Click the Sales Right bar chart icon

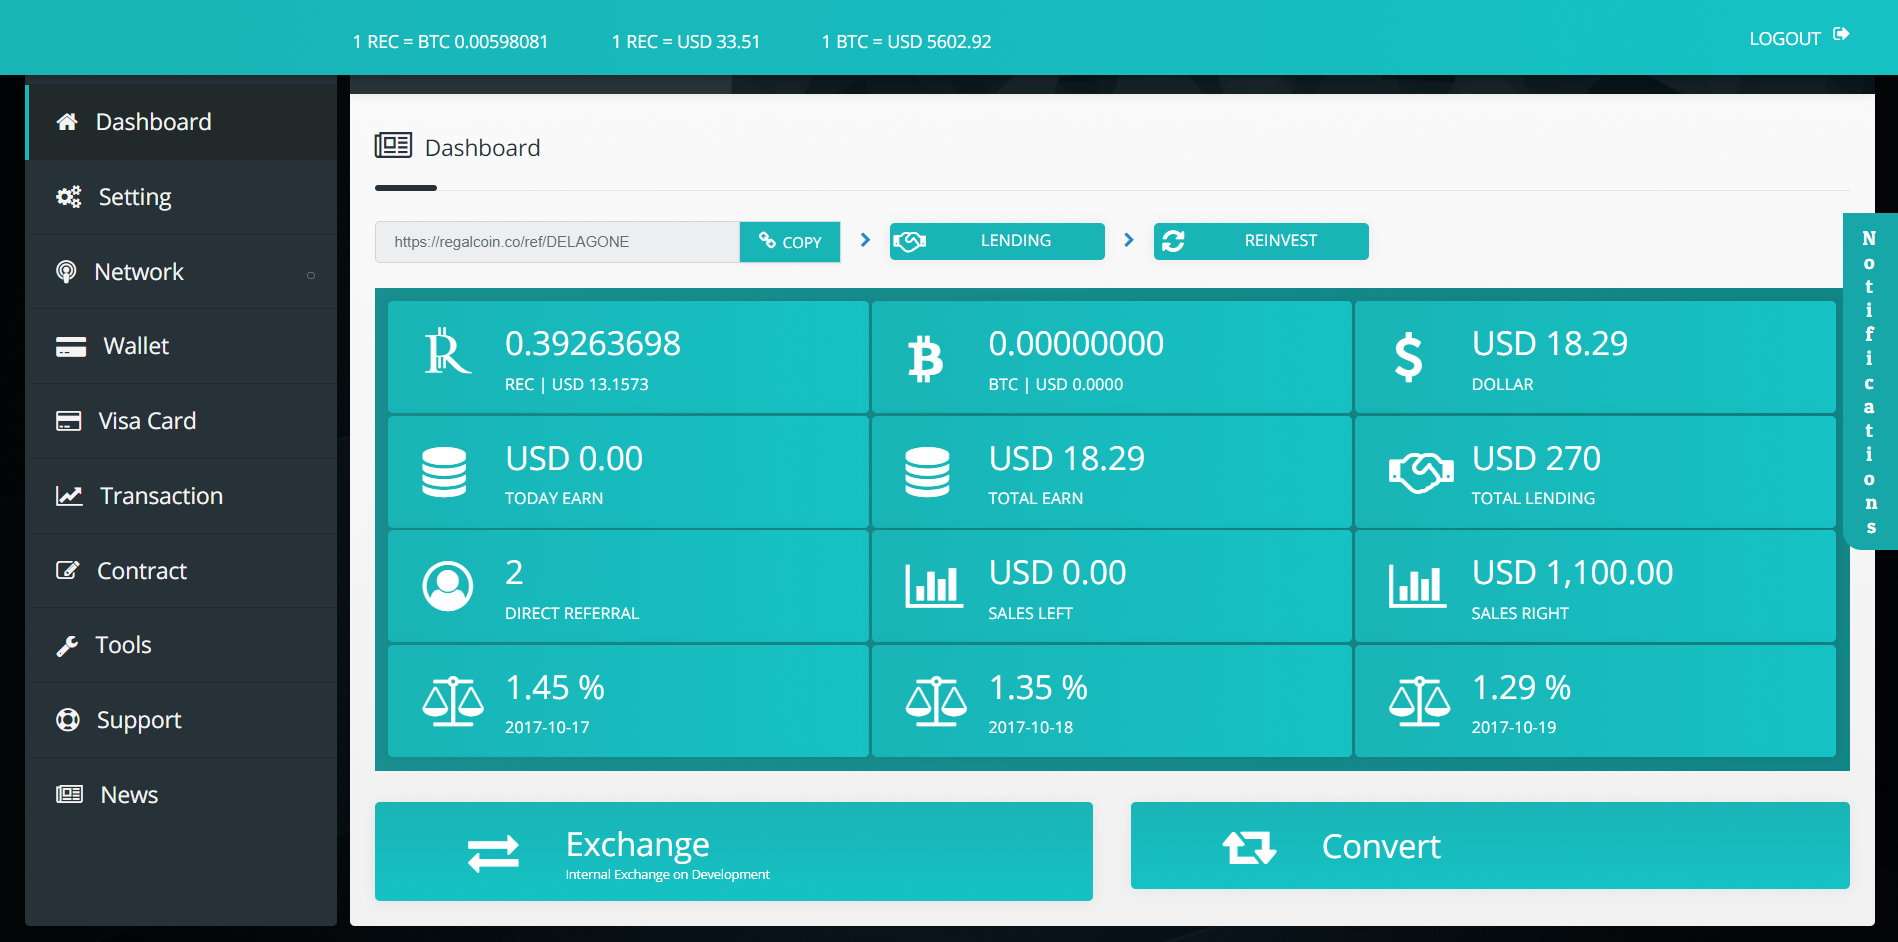1417,586
